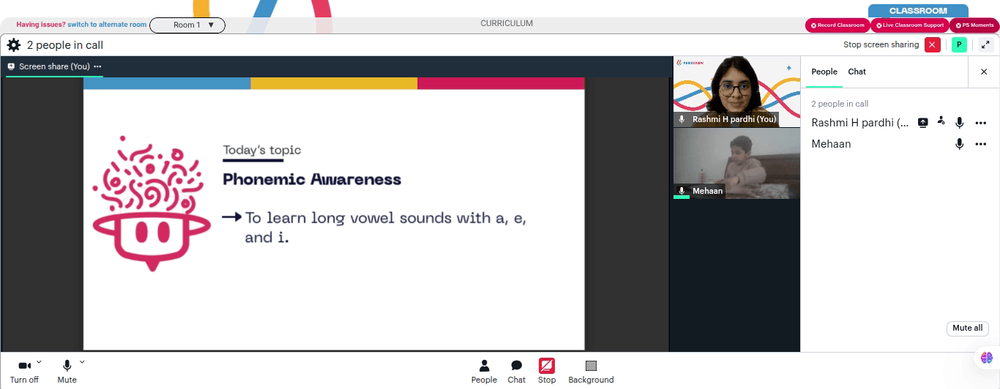Open microphone options chevron
Screen dimensions: 1000x389
coord(82,362)
